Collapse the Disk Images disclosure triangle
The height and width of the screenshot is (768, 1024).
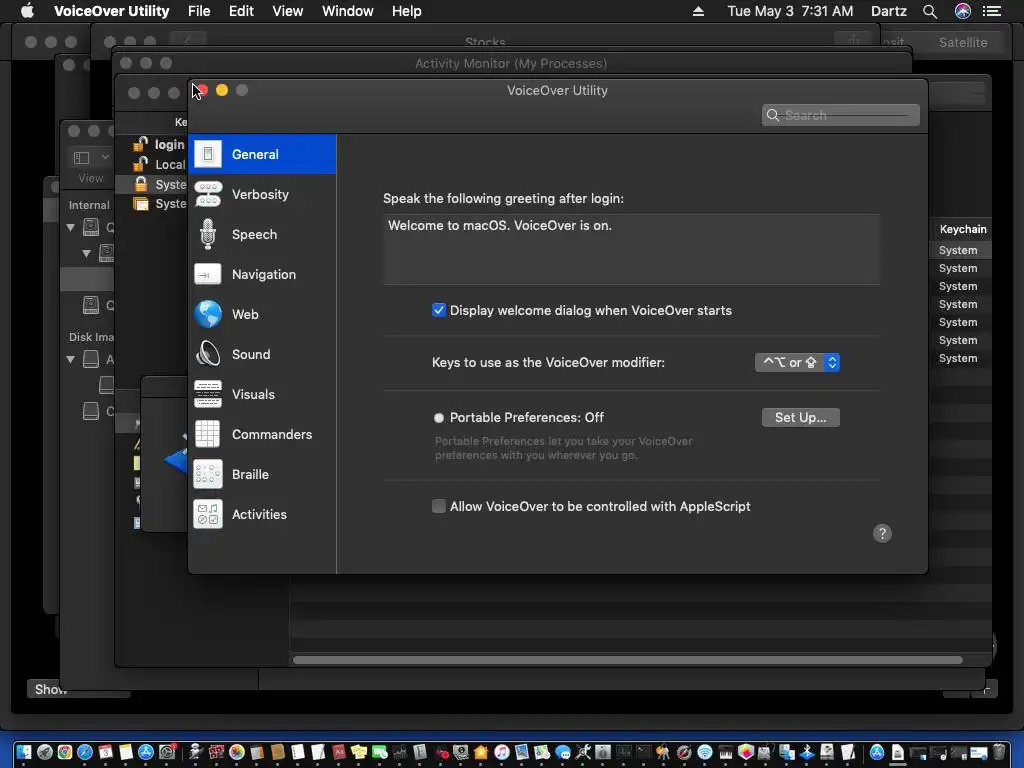[71, 359]
